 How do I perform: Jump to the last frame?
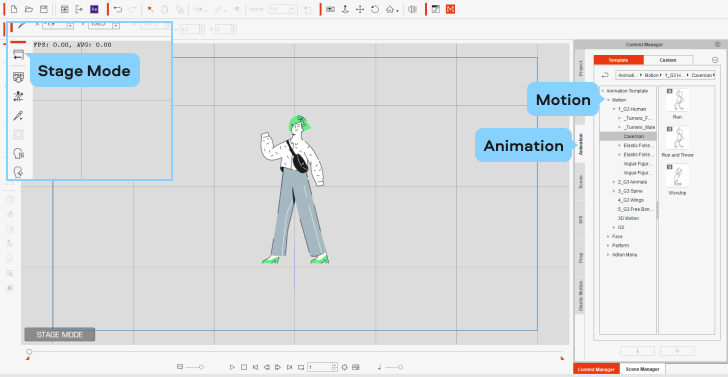click(x=290, y=367)
